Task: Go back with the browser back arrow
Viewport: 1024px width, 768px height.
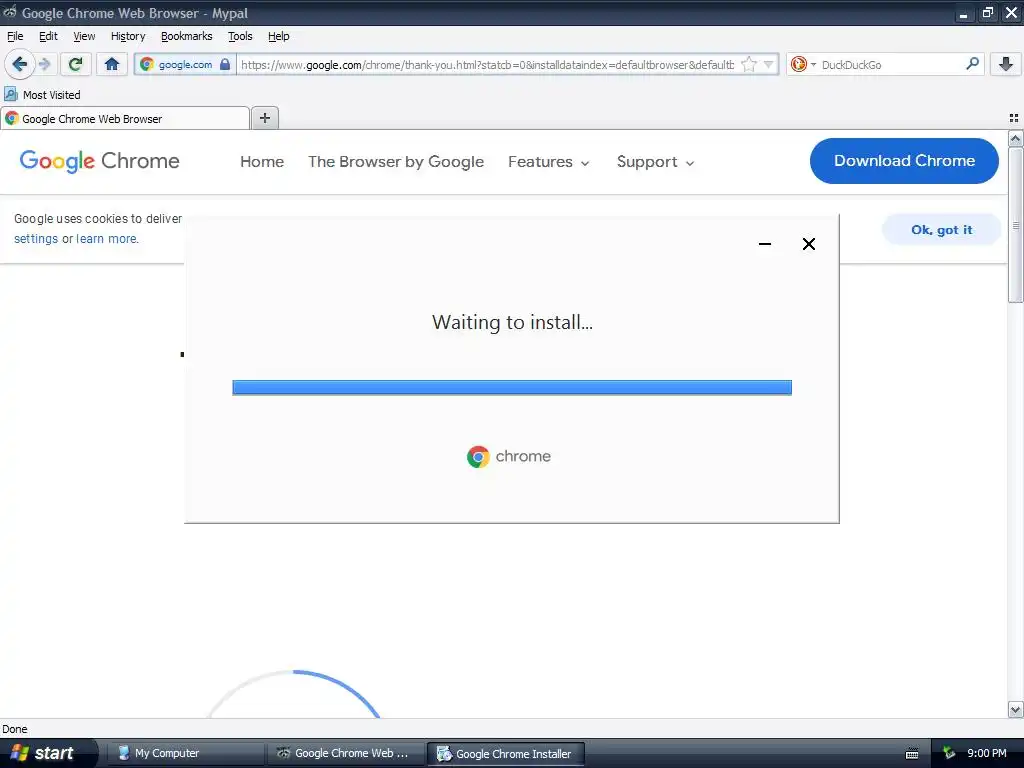Action: pyautogui.click(x=19, y=65)
